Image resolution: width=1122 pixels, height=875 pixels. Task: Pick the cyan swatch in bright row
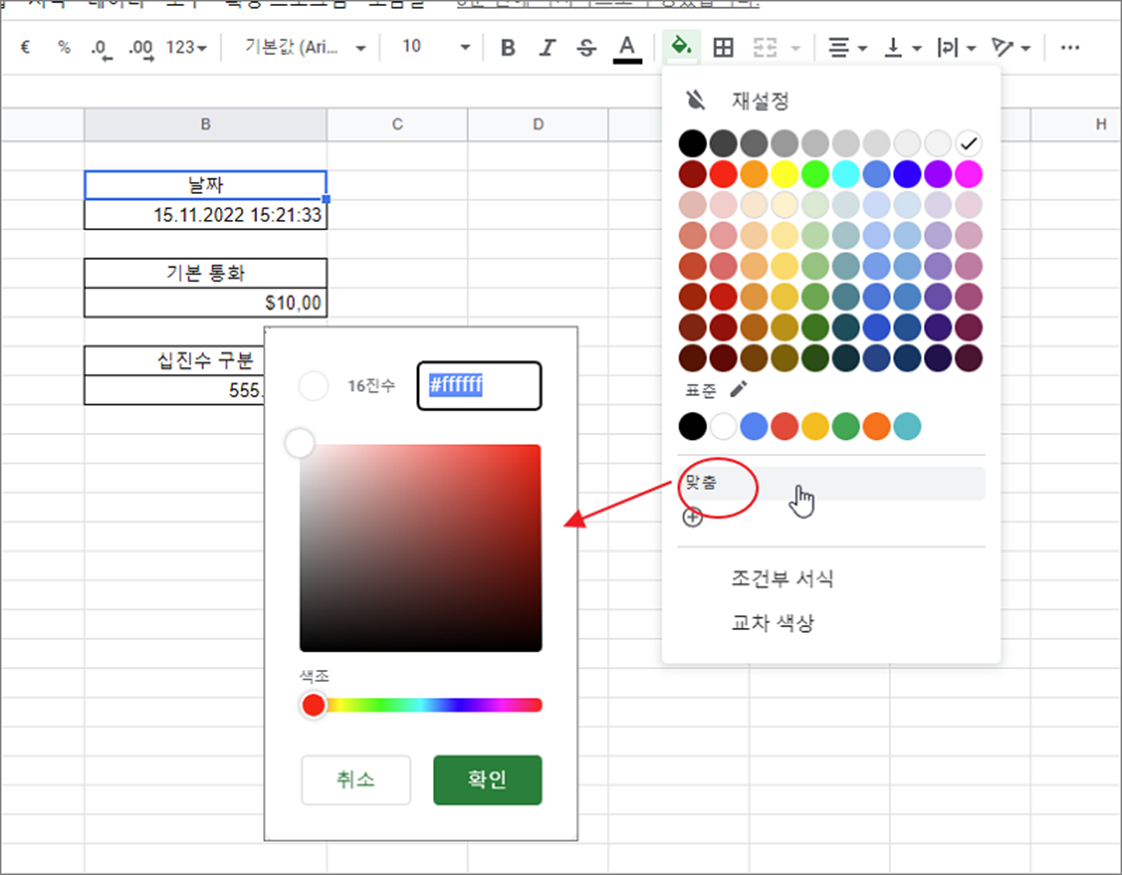(846, 174)
